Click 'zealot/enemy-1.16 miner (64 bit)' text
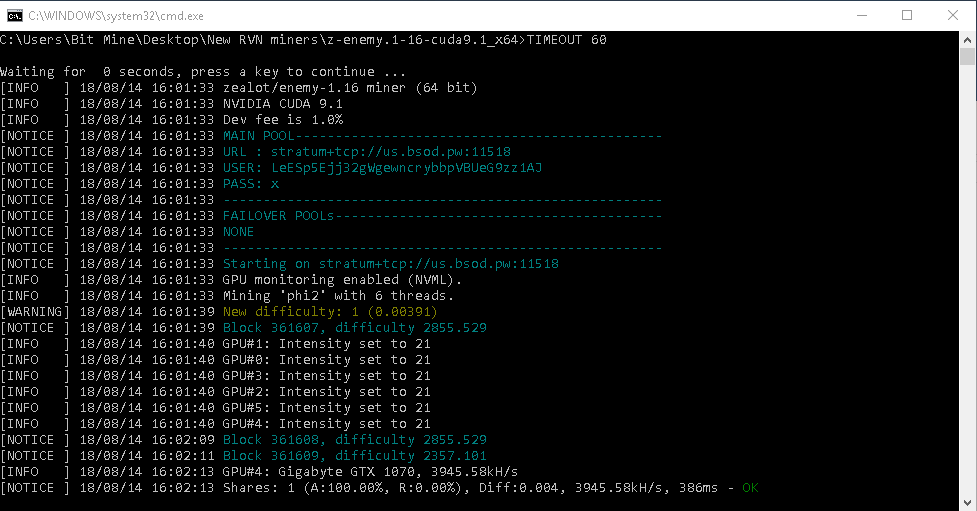977x511 pixels. point(350,88)
